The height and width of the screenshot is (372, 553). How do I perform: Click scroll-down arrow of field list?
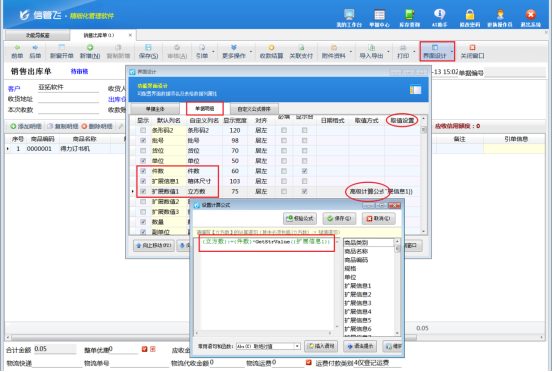(x=397, y=333)
